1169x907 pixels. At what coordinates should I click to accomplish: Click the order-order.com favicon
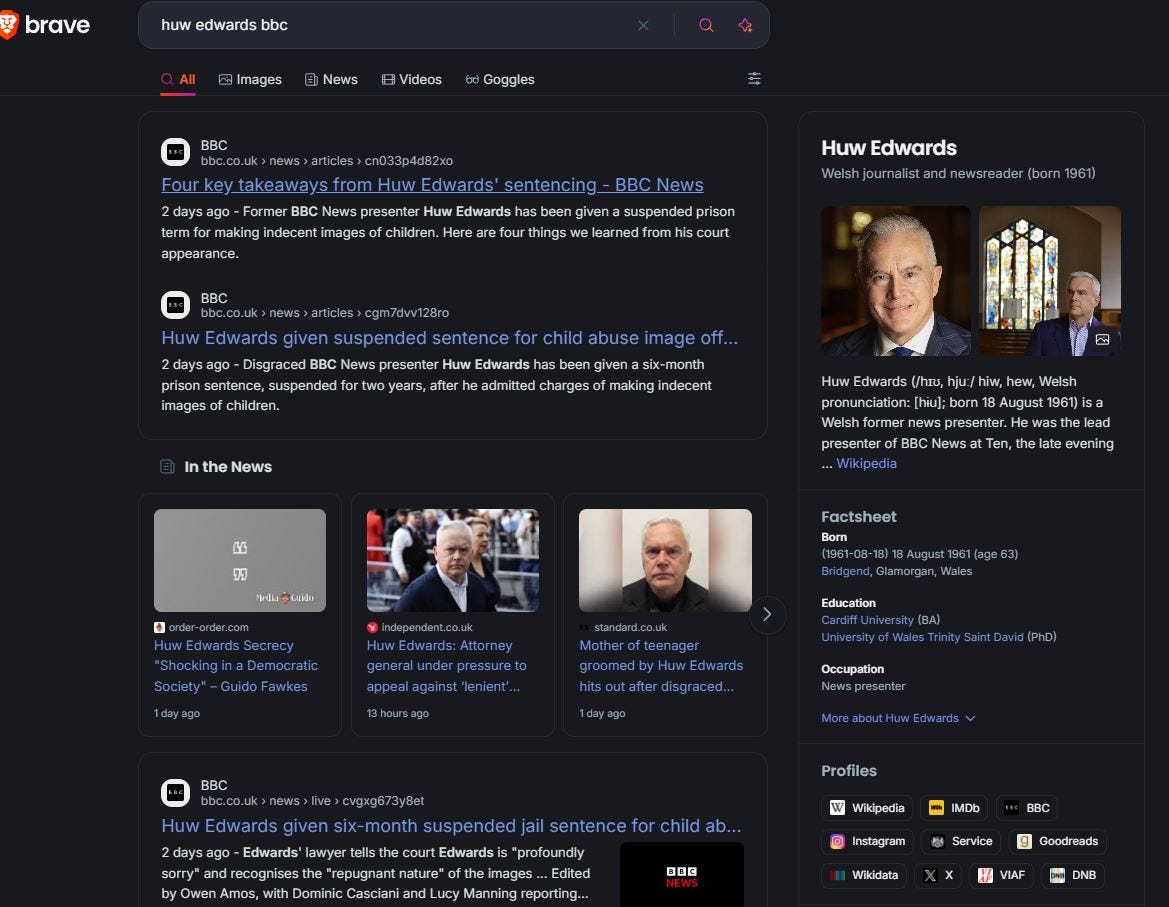point(159,628)
